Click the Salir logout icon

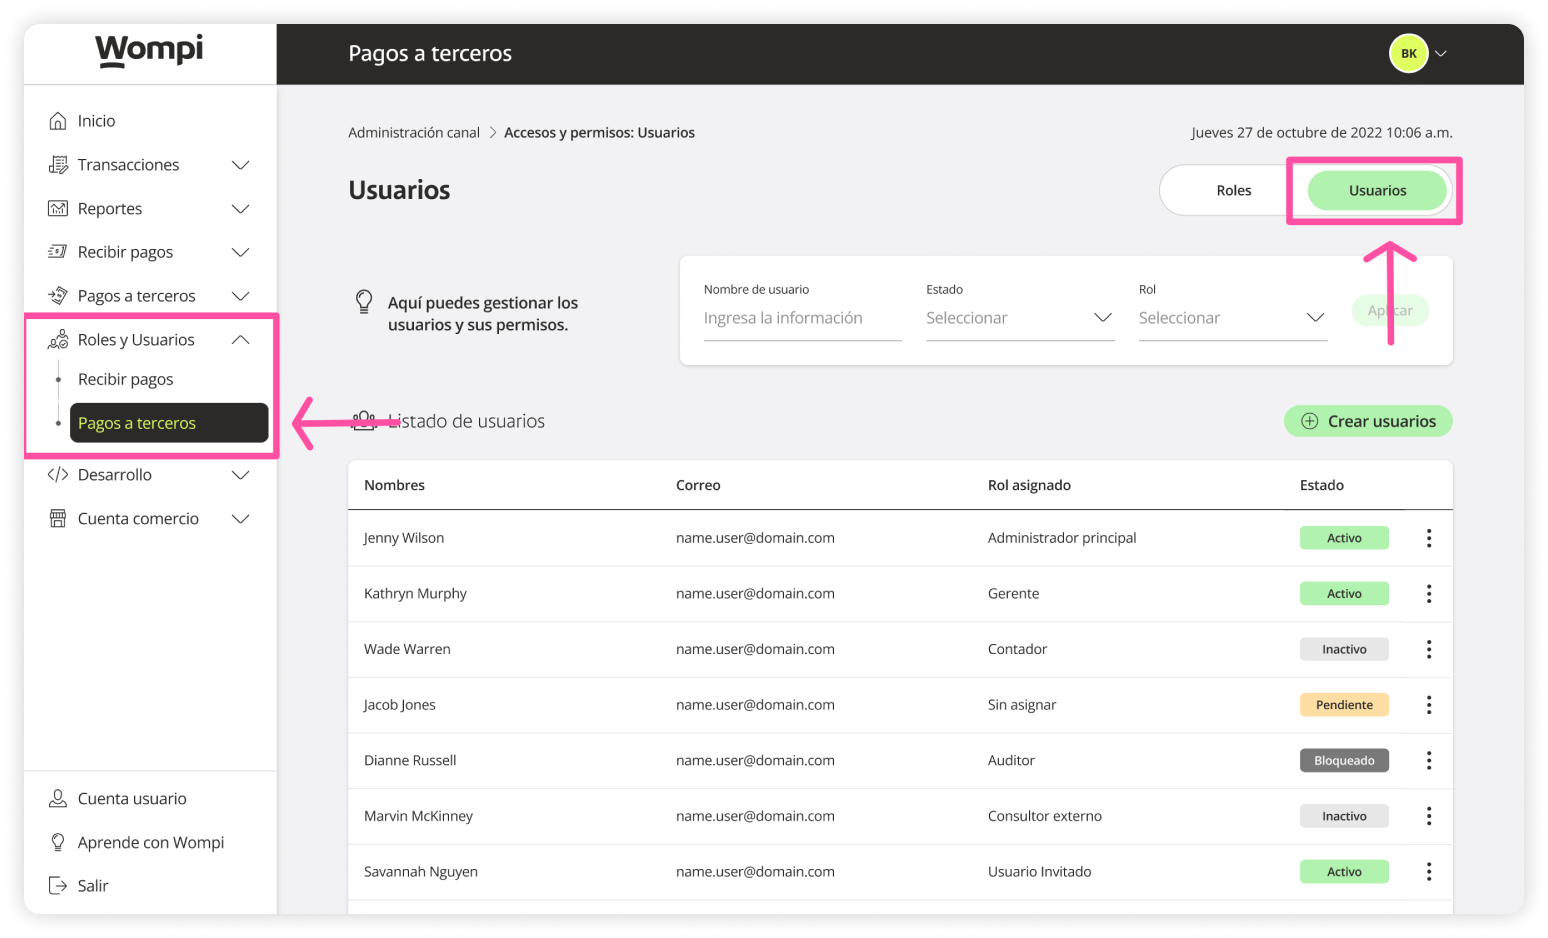[x=59, y=885]
